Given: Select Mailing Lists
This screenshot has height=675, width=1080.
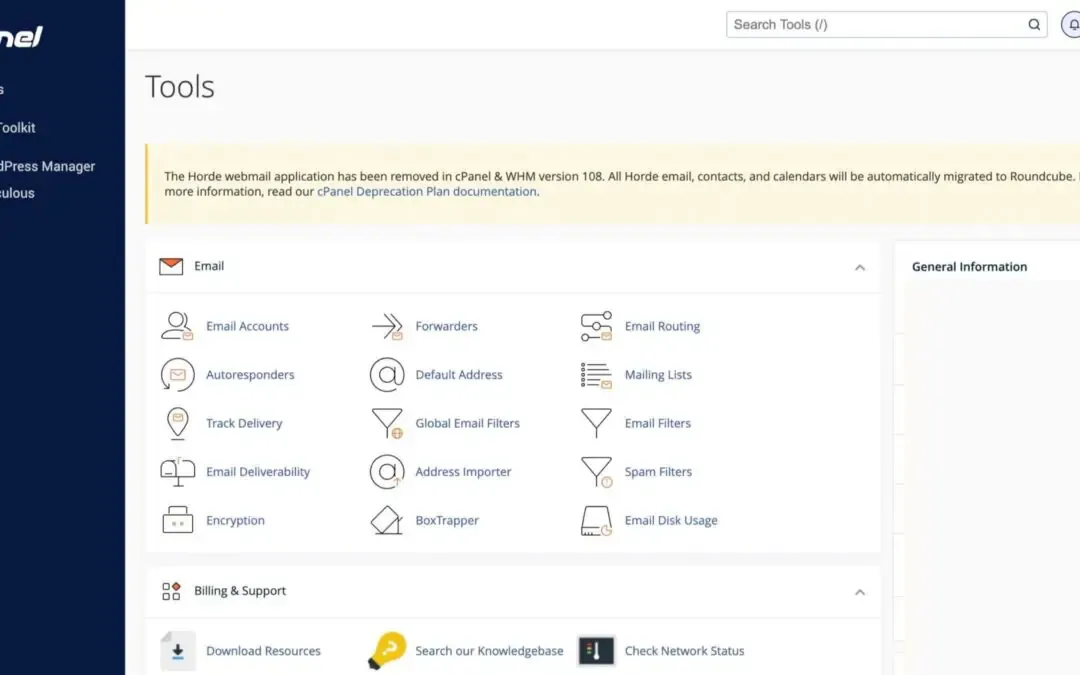Looking at the screenshot, I should 658,374.
